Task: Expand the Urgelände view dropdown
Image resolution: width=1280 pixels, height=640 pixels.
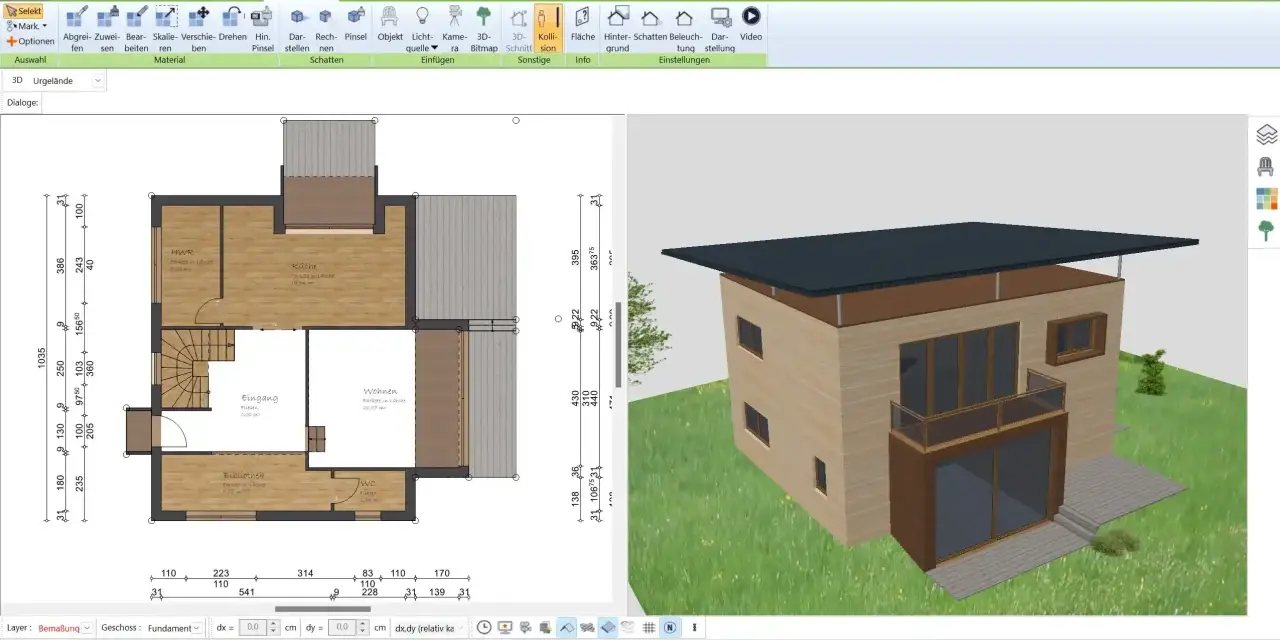Action: pyautogui.click(x=97, y=80)
